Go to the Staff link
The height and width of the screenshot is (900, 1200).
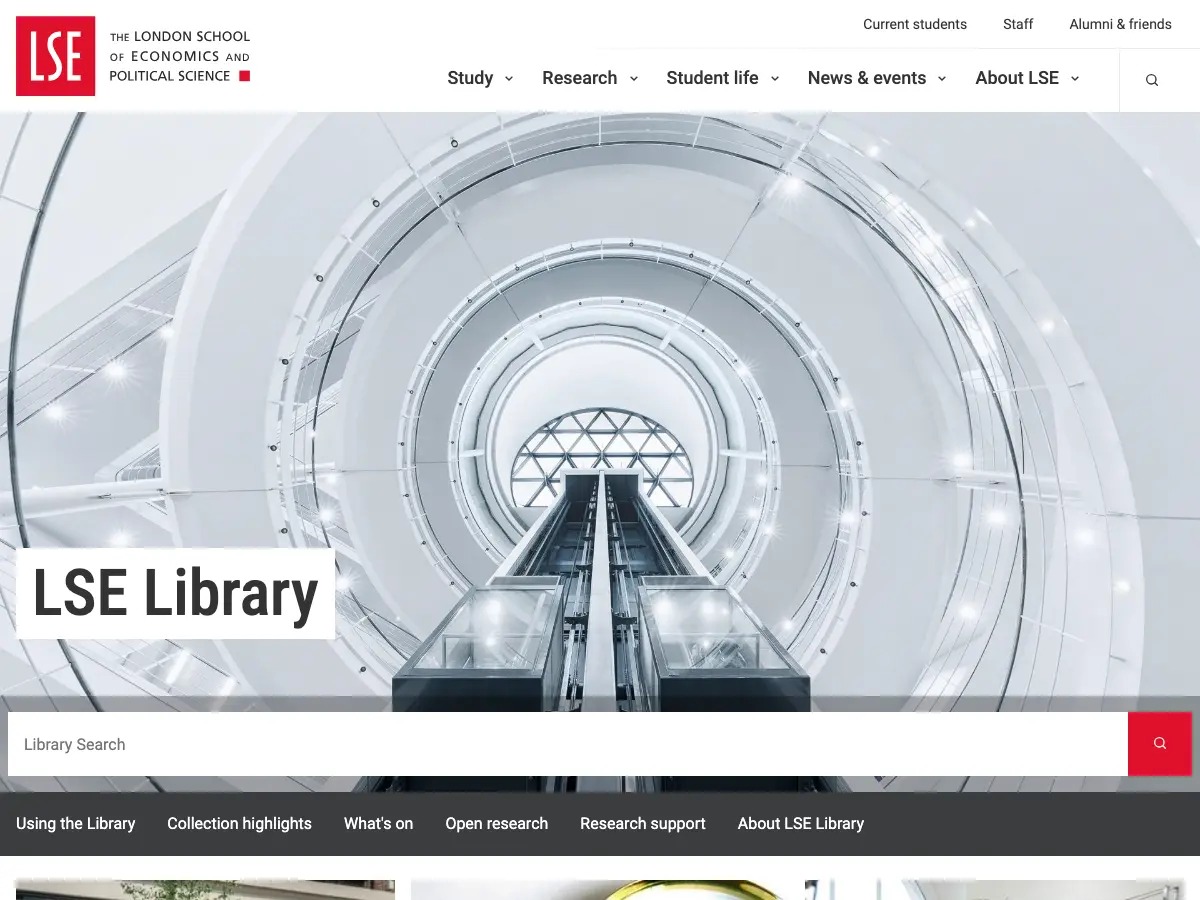click(x=1018, y=24)
